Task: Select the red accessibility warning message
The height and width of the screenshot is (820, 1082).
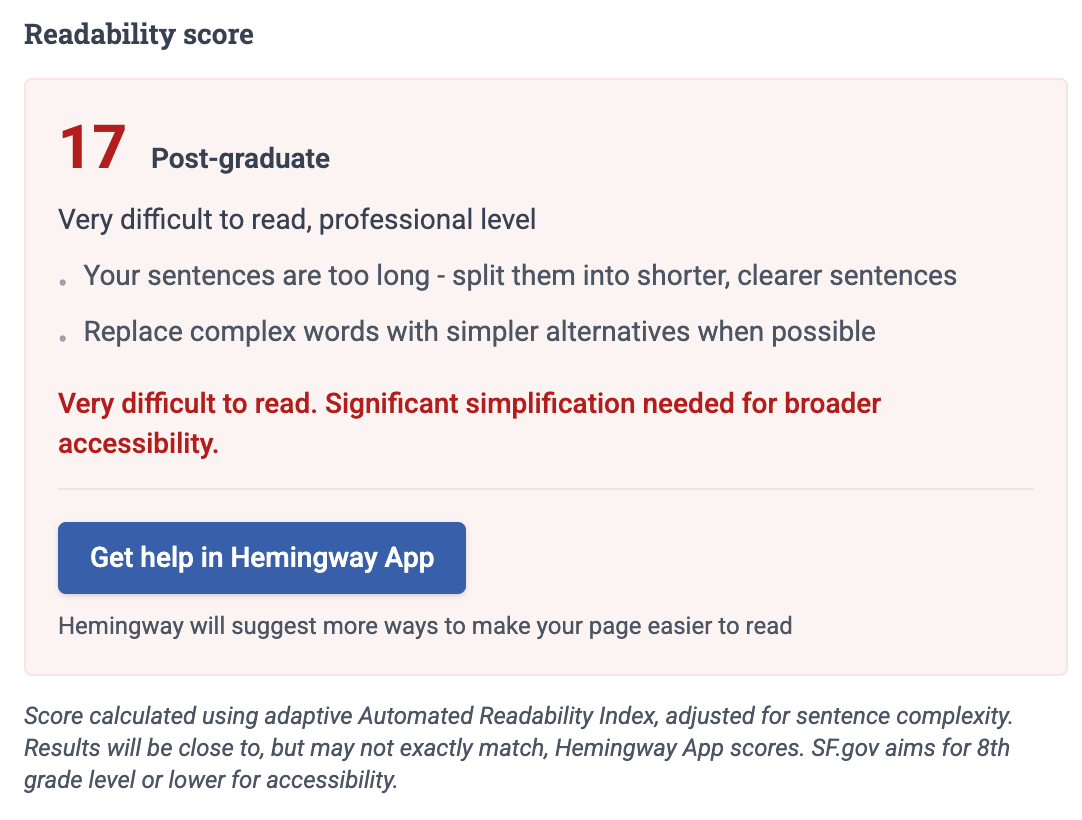Action: tap(468, 422)
